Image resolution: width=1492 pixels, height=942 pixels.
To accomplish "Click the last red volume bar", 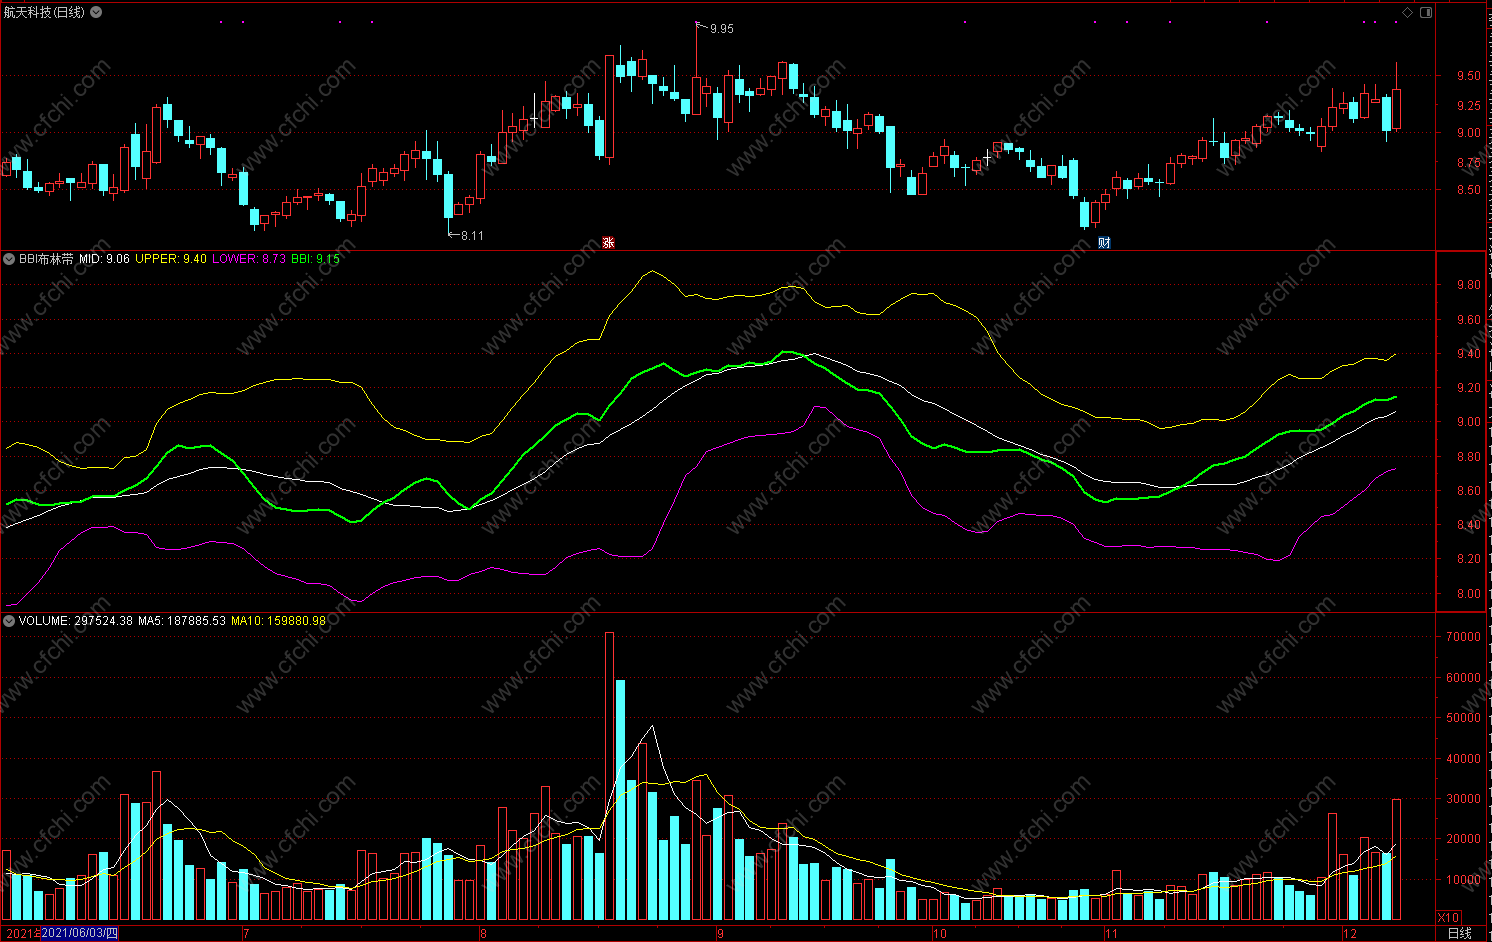I will [1396, 859].
